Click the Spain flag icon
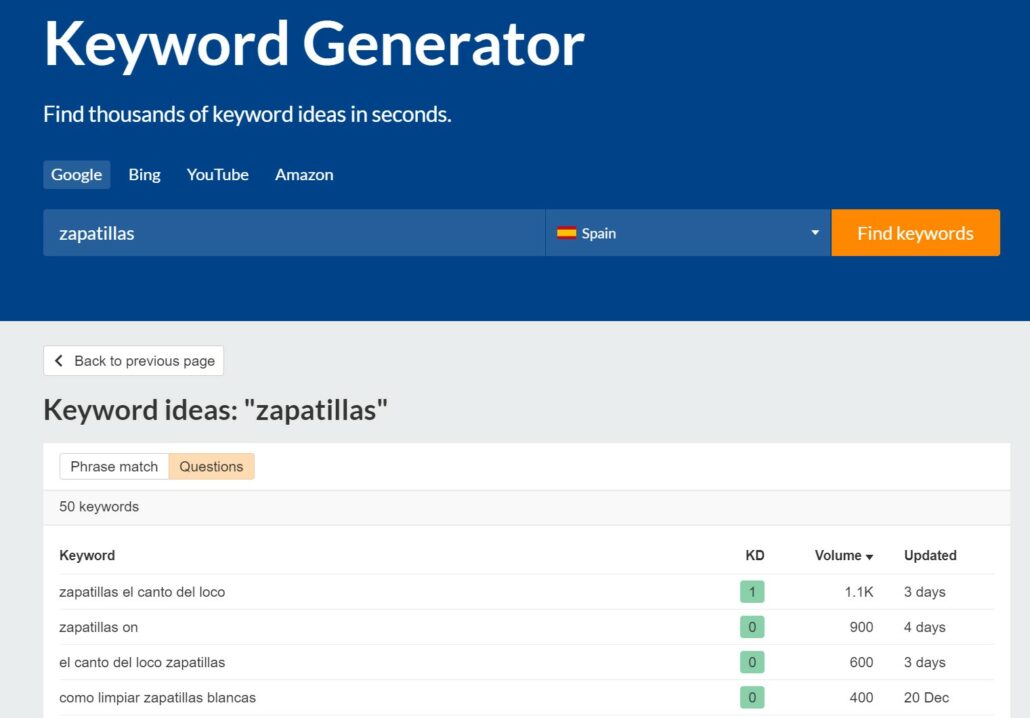Image resolution: width=1030 pixels, height=718 pixels. (x=569, y=232)
